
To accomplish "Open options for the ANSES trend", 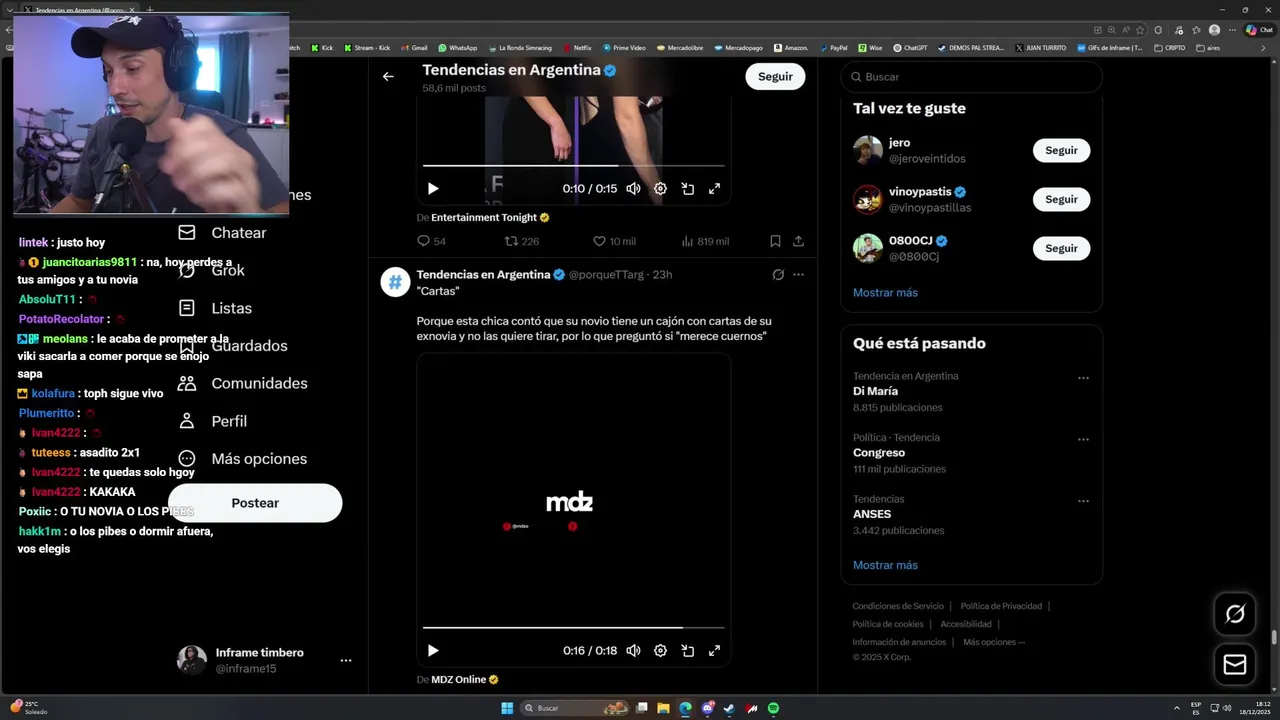I will [x=1083, y=500].
